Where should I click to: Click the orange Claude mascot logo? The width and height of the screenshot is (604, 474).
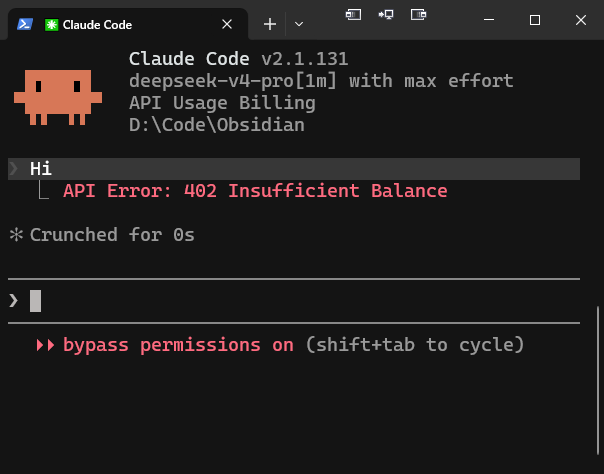pos(58,97)
